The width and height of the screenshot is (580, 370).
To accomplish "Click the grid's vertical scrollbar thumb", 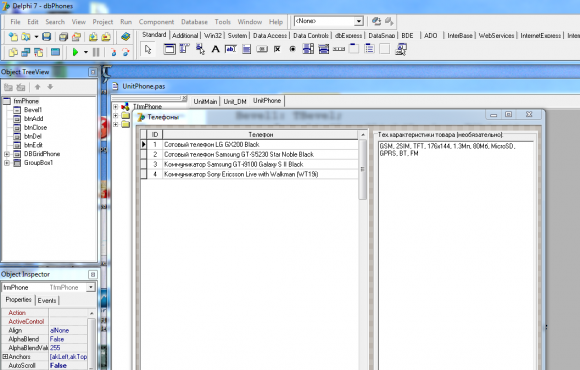I will point(362,169).
